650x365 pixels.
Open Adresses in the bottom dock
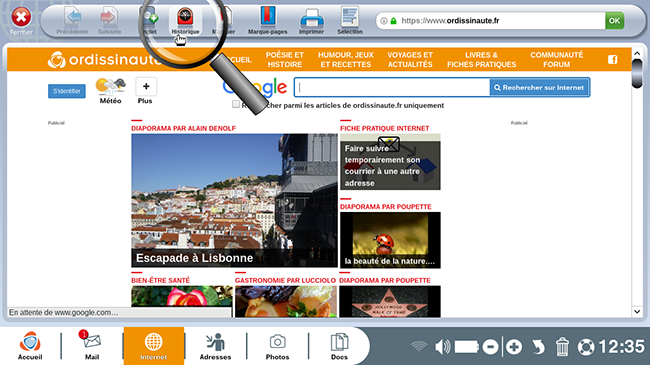[x=215, y=346]
